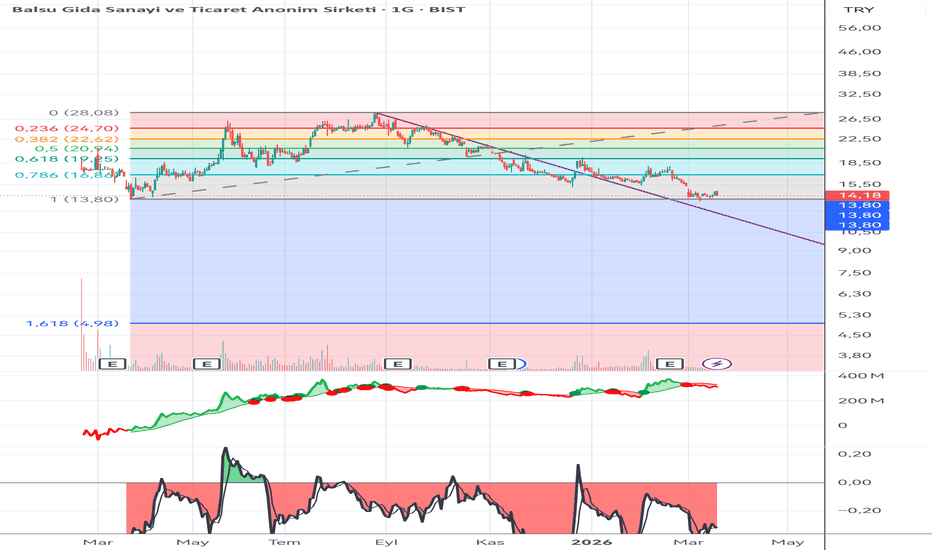Click the 15,50 price axis label

859,184
